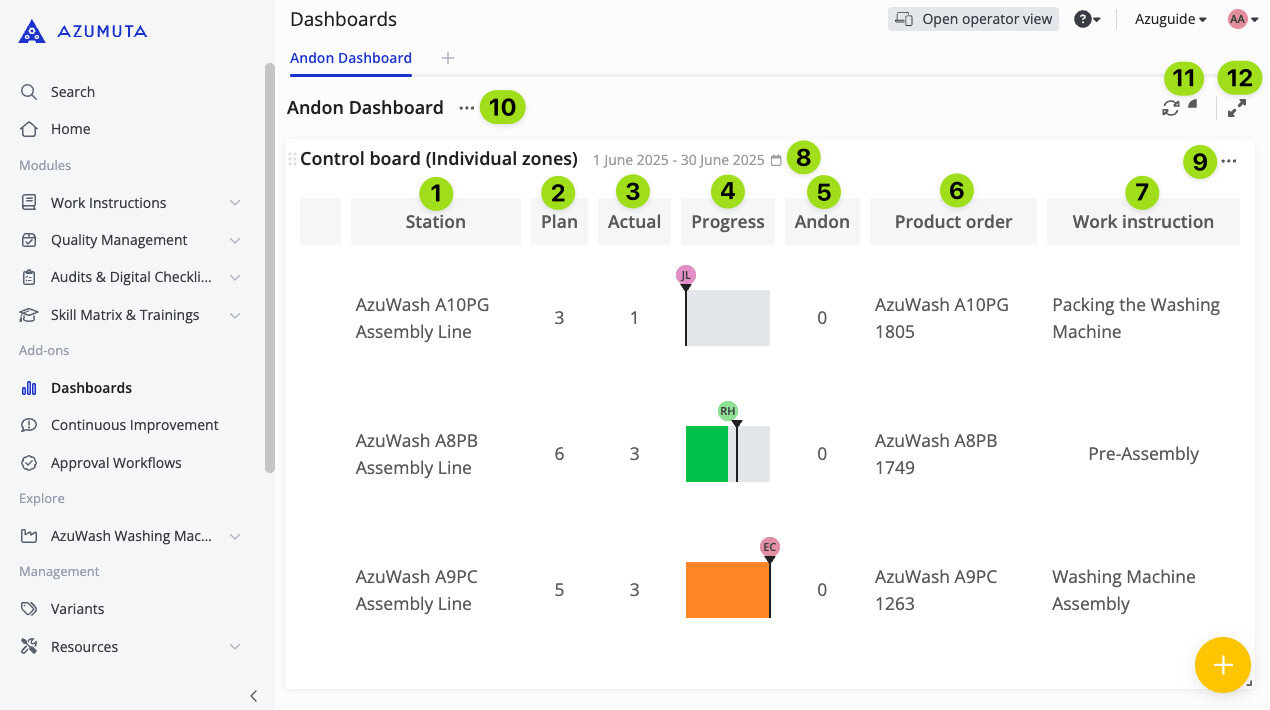The image size is (1270, 710).
Task: Click the refresh dashboard icon
Action: click(1170, 108)
